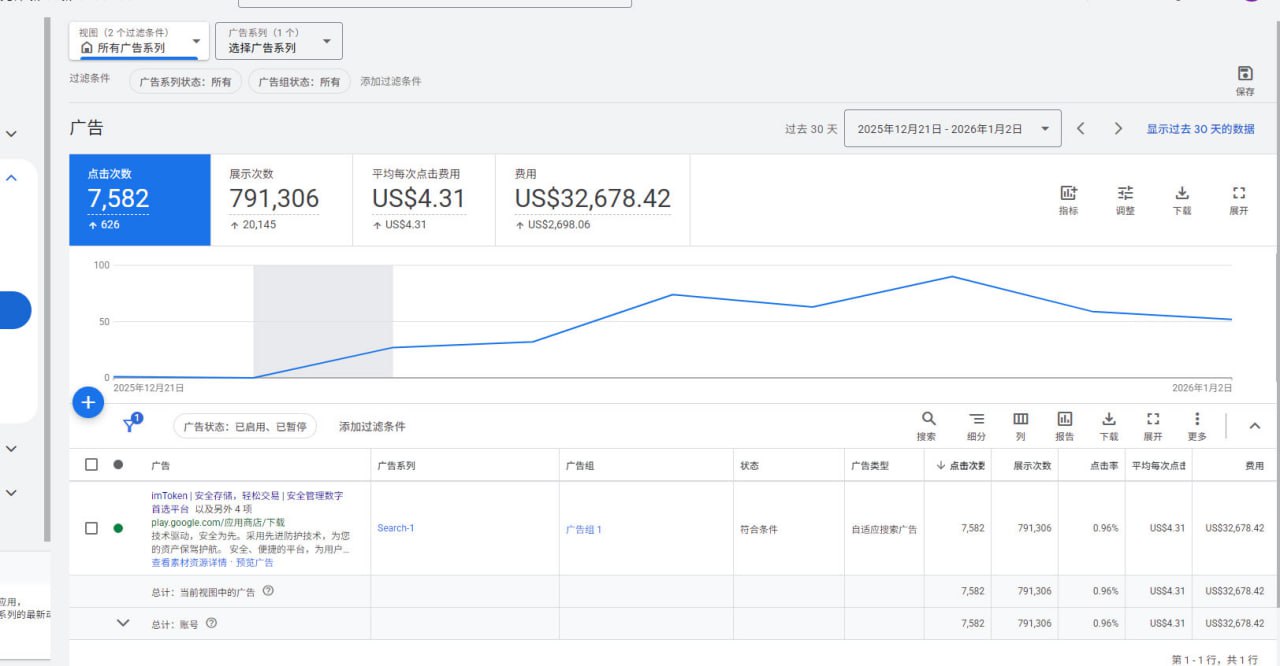Sort by 点击次数 column header
The image size is (1280, 666).
(961, 465)
